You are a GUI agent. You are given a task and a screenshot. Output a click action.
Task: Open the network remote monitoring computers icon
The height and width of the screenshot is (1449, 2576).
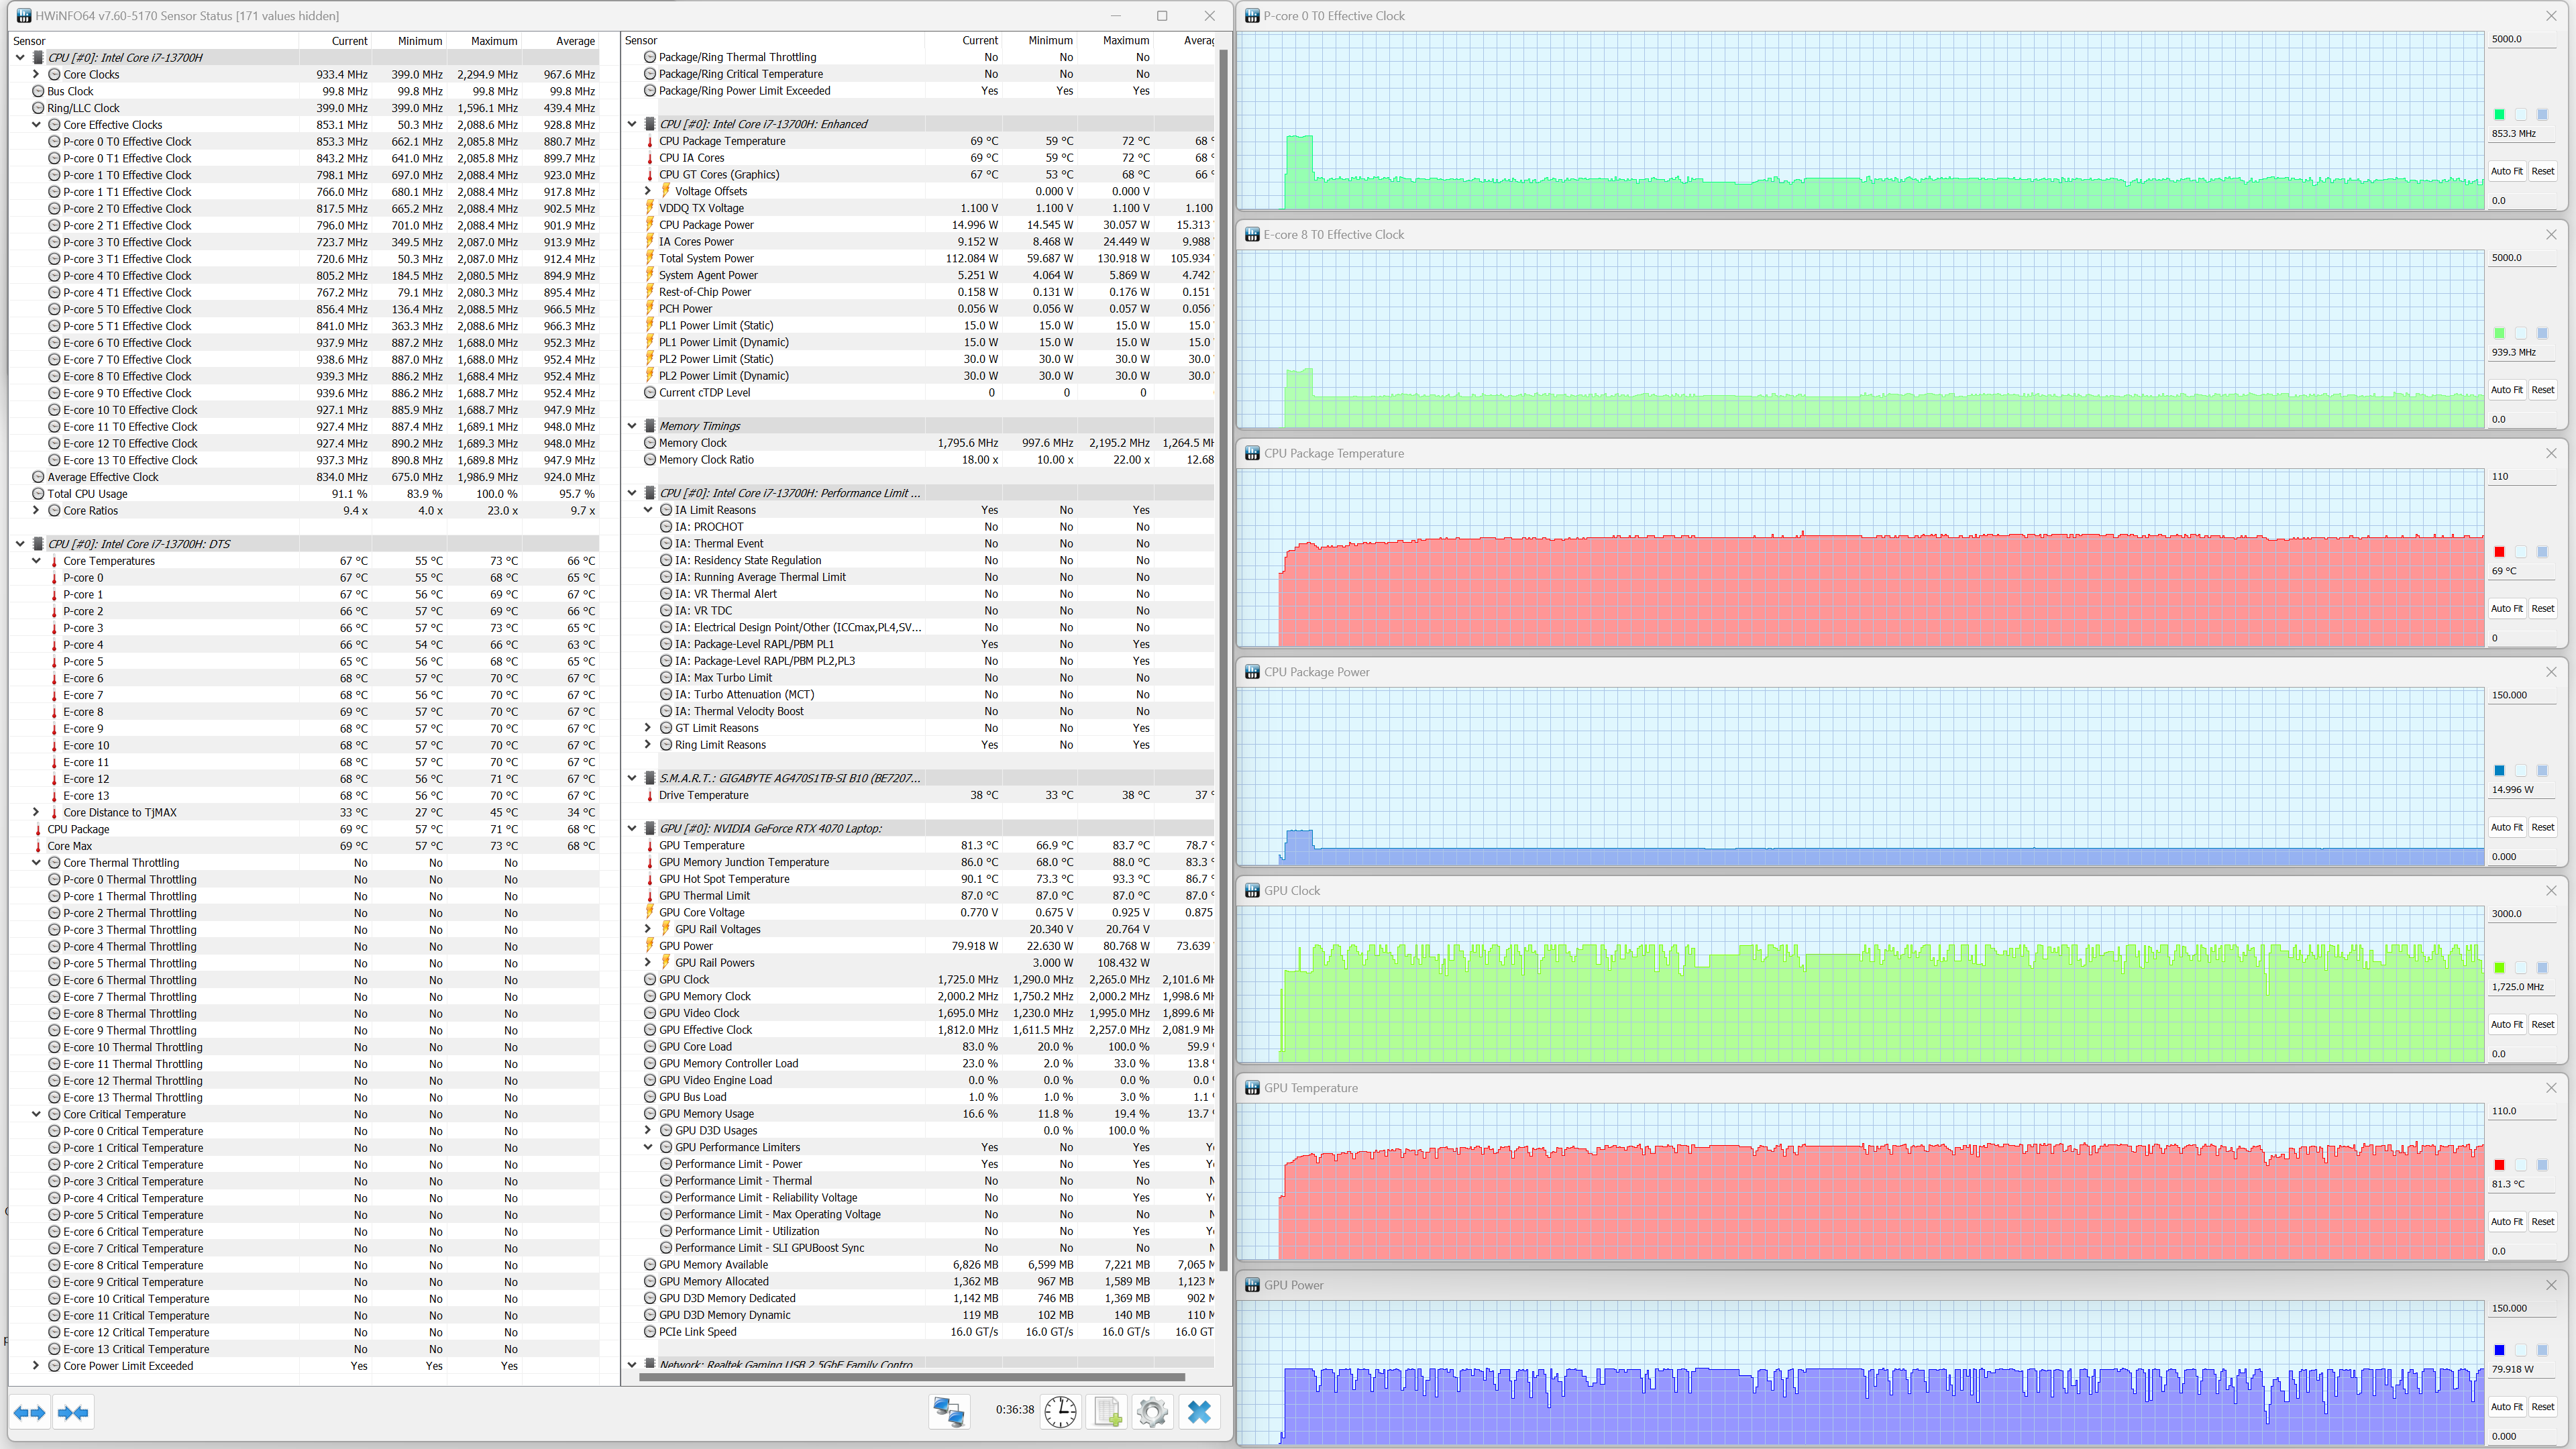click(948, 1412)
